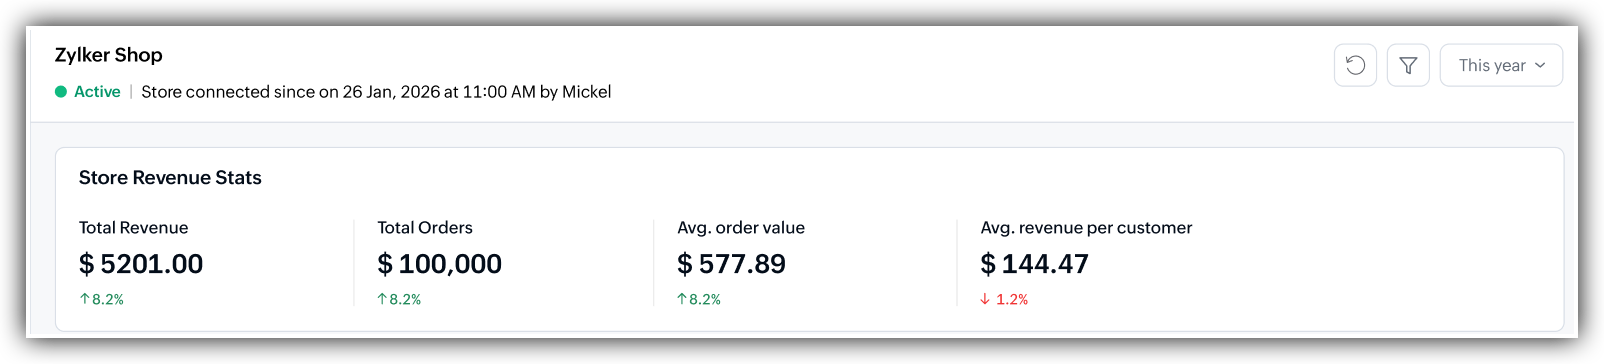Click the Store Revenue Stats heading
This screenshot has height=364, width=1604.
[x=170, y=178]
